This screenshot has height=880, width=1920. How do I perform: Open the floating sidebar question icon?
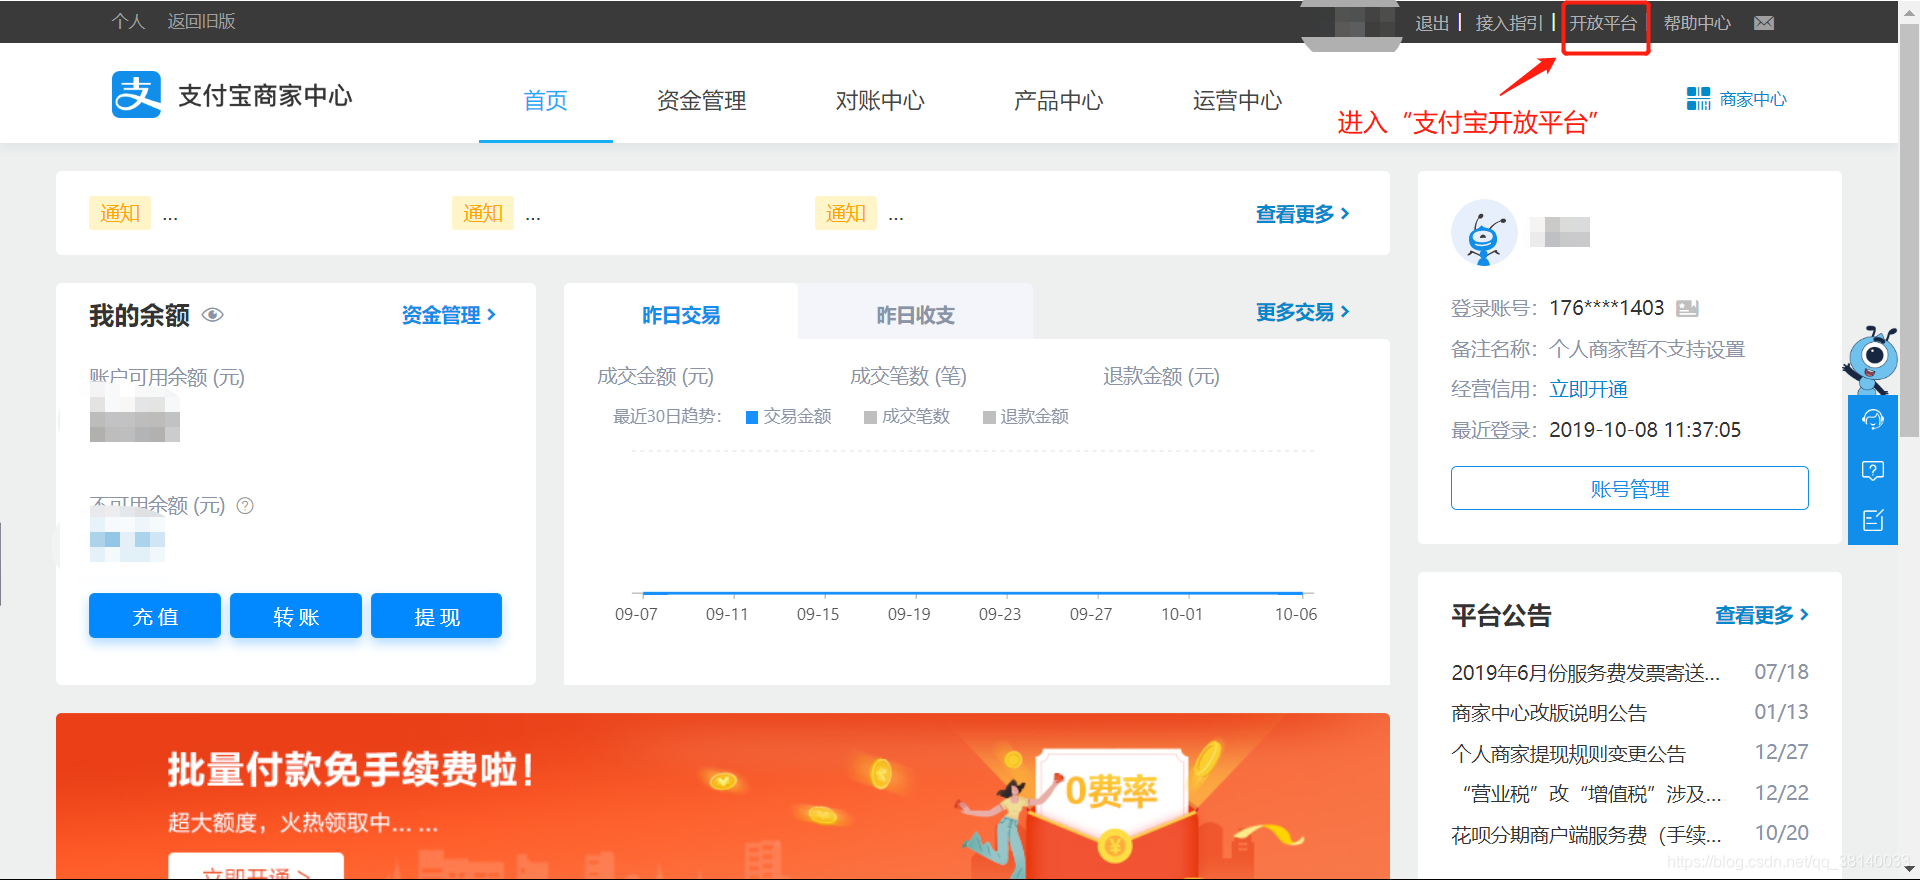point(1873,470)
